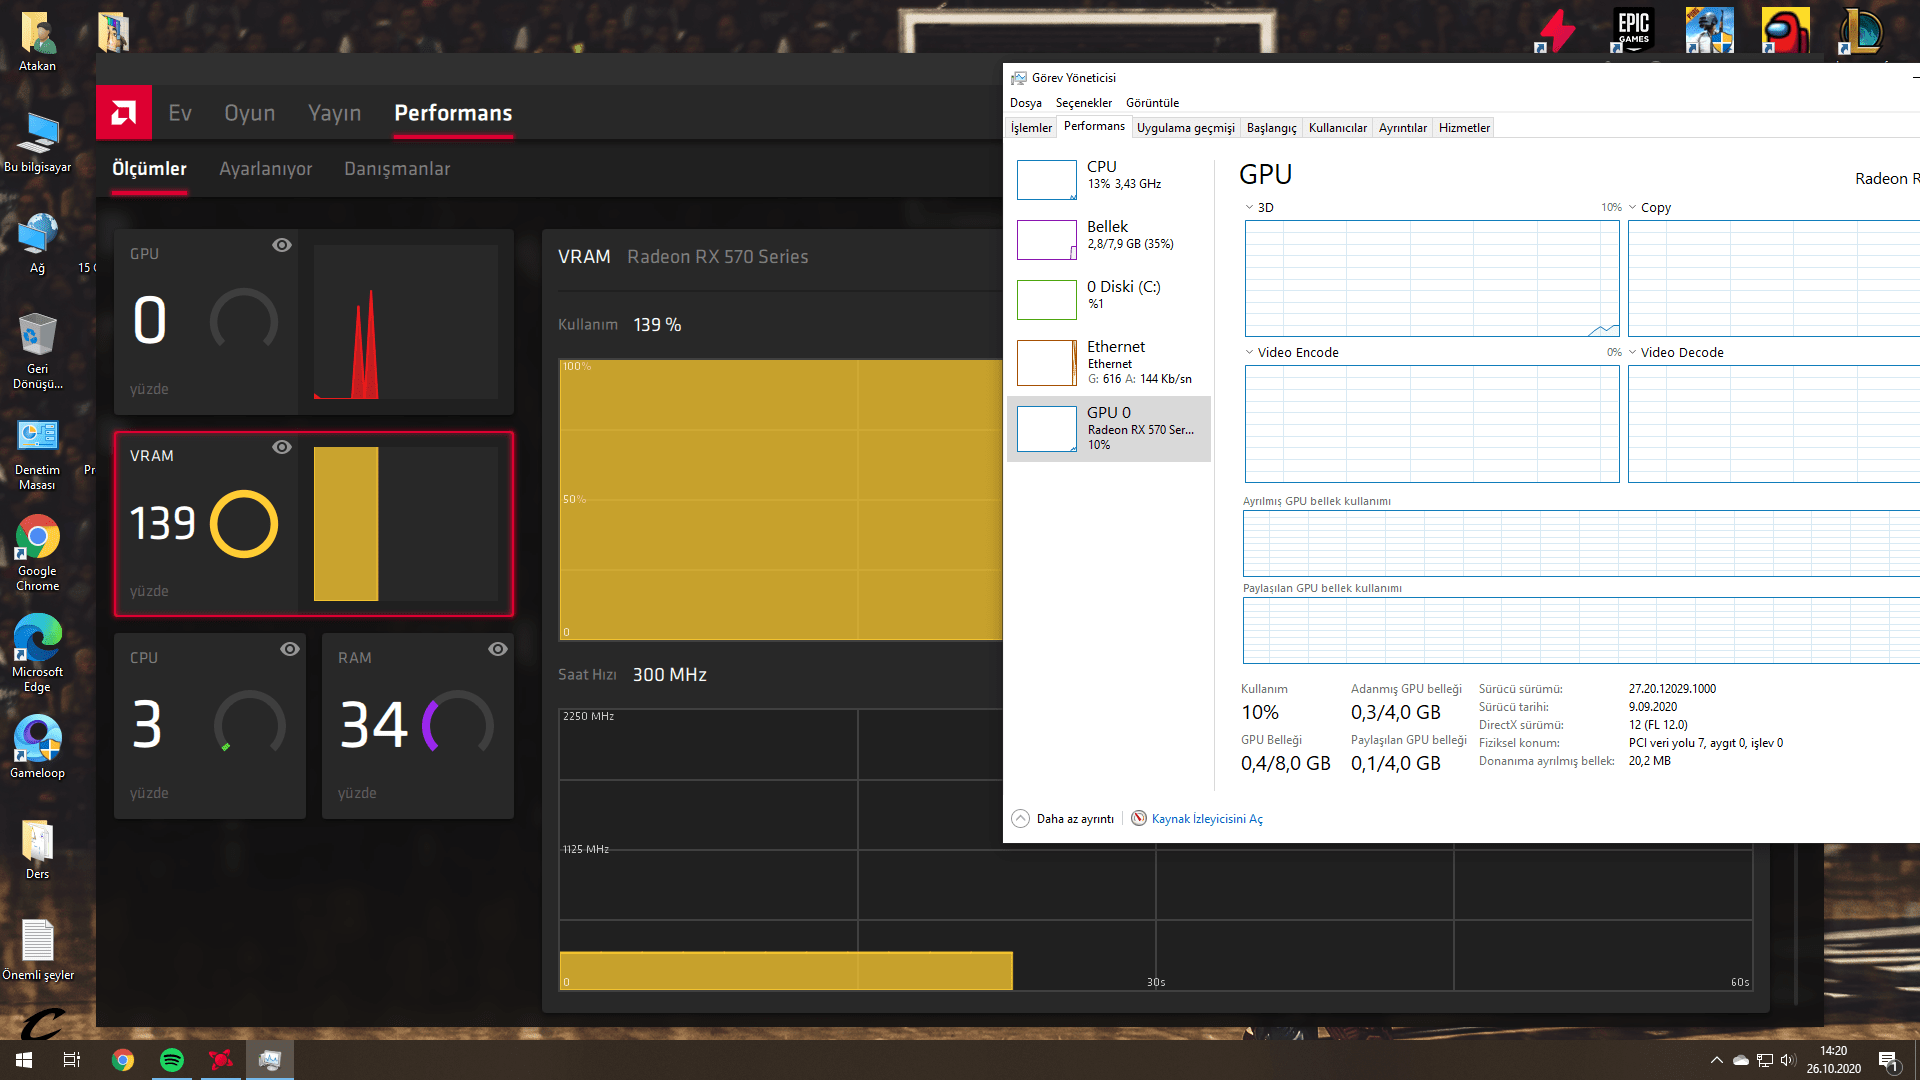Click the AMD Radeon taskbar icon

(221, 1060)
